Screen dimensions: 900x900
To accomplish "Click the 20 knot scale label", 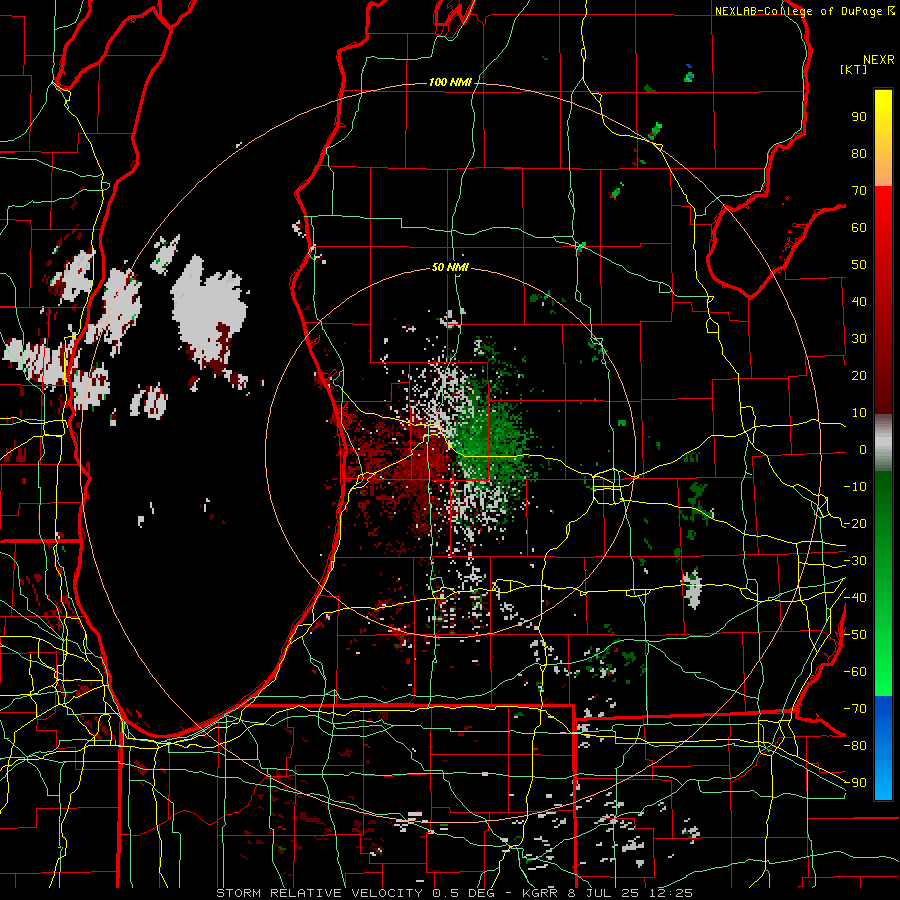I will [x=859, y=376].
